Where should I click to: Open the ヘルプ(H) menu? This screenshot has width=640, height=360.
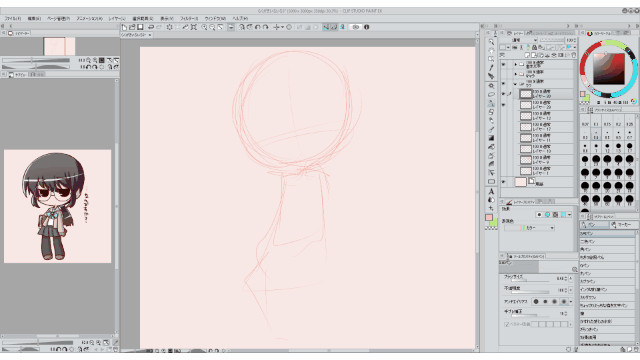[240, 18]
